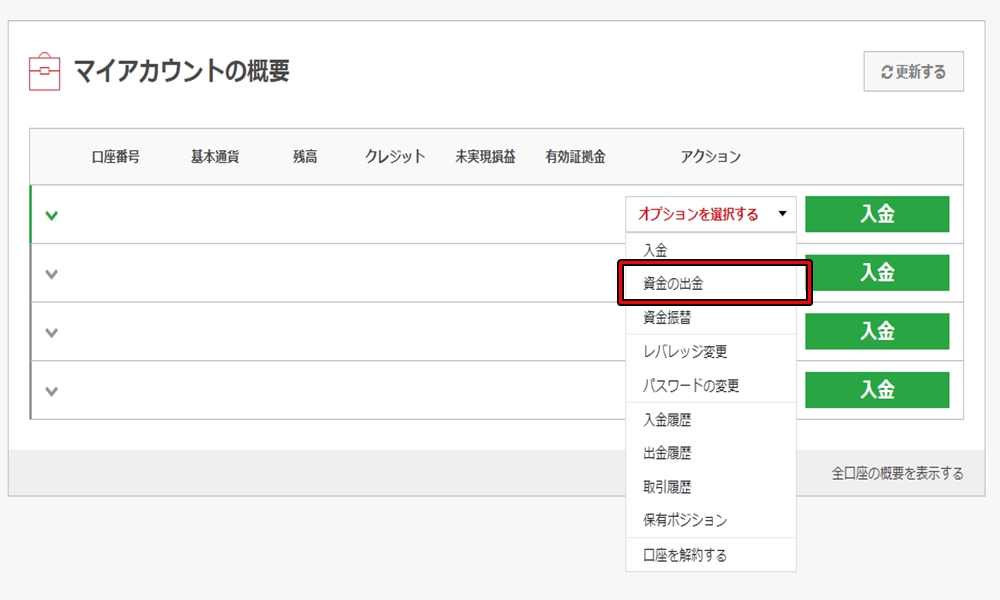Viewport: 1000px width, 600px height.
Task: Click the top green 入金 button
Action: [x=878, y=213]
